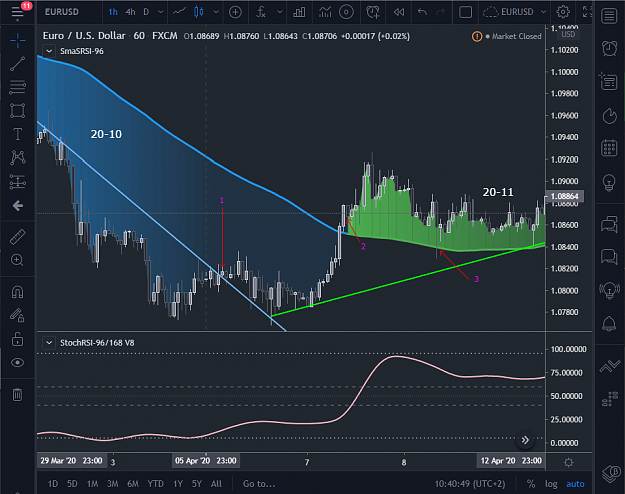Open the EURUSD cloud layout name
625x494 pixels.
(x=508, y=12)
